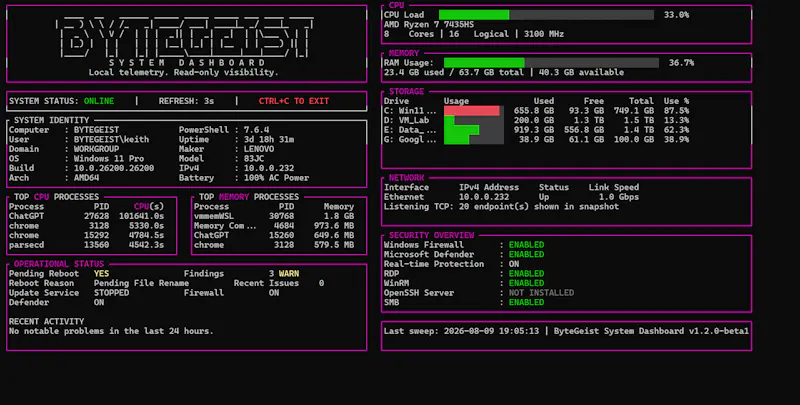Click the PowerShell version 7.6.4
This screenshot has width=800, height=405.
click(x=256, y=130)
